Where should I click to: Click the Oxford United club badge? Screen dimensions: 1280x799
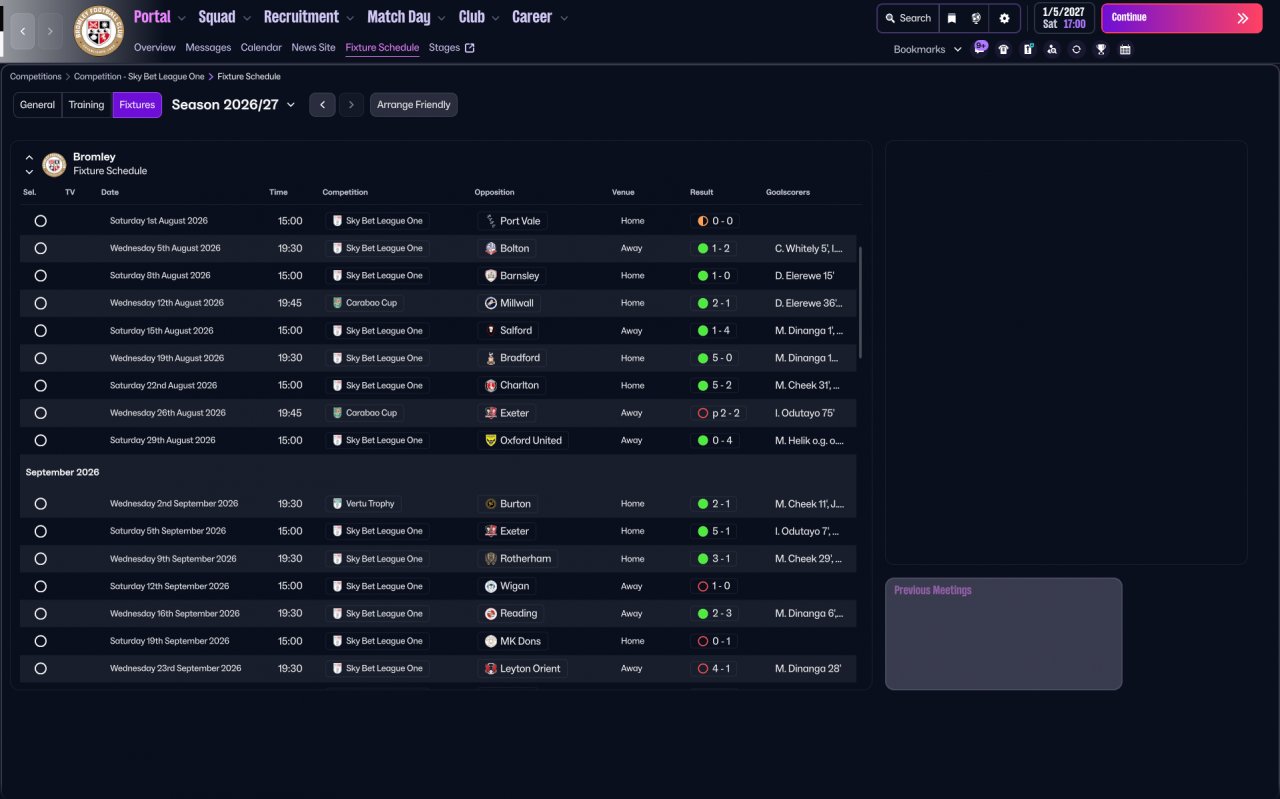[490, 440]
